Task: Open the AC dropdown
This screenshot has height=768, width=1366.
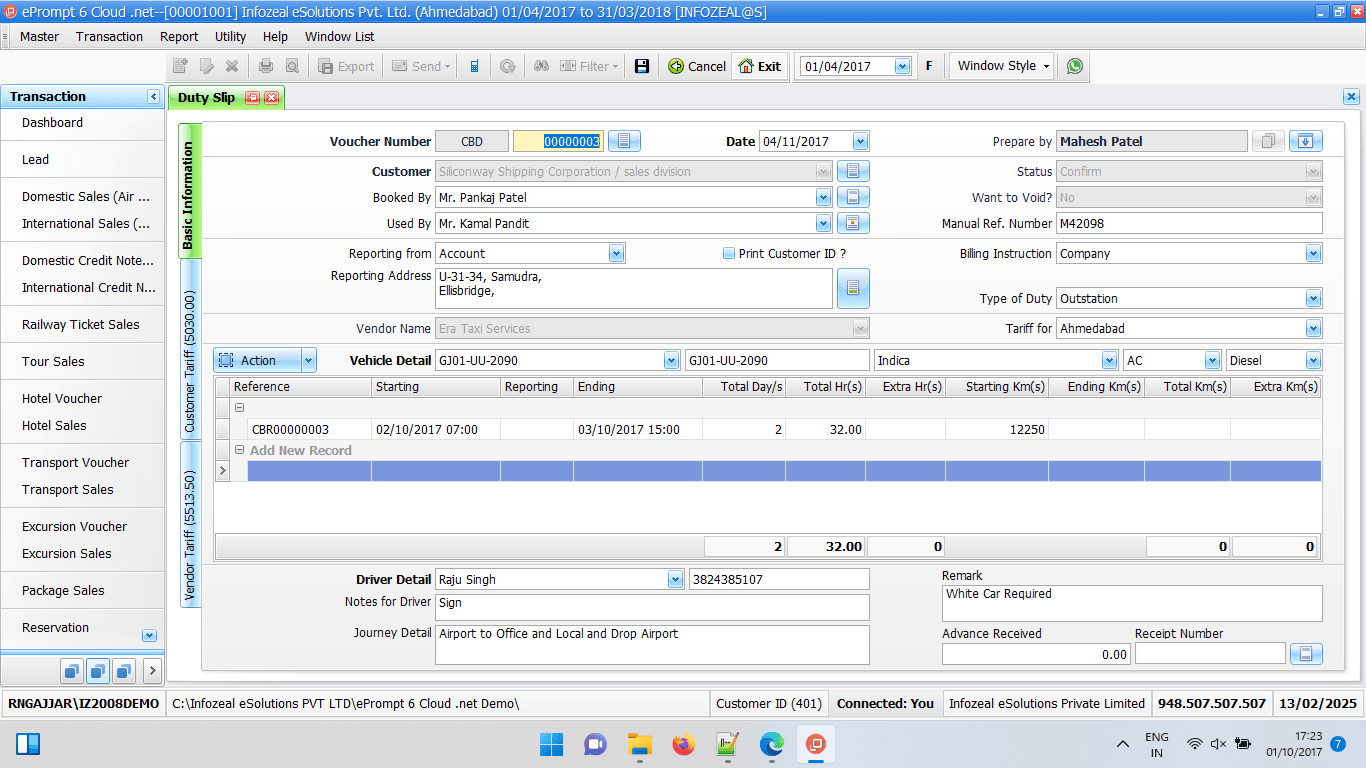Action: click(x=1212, y=360)
